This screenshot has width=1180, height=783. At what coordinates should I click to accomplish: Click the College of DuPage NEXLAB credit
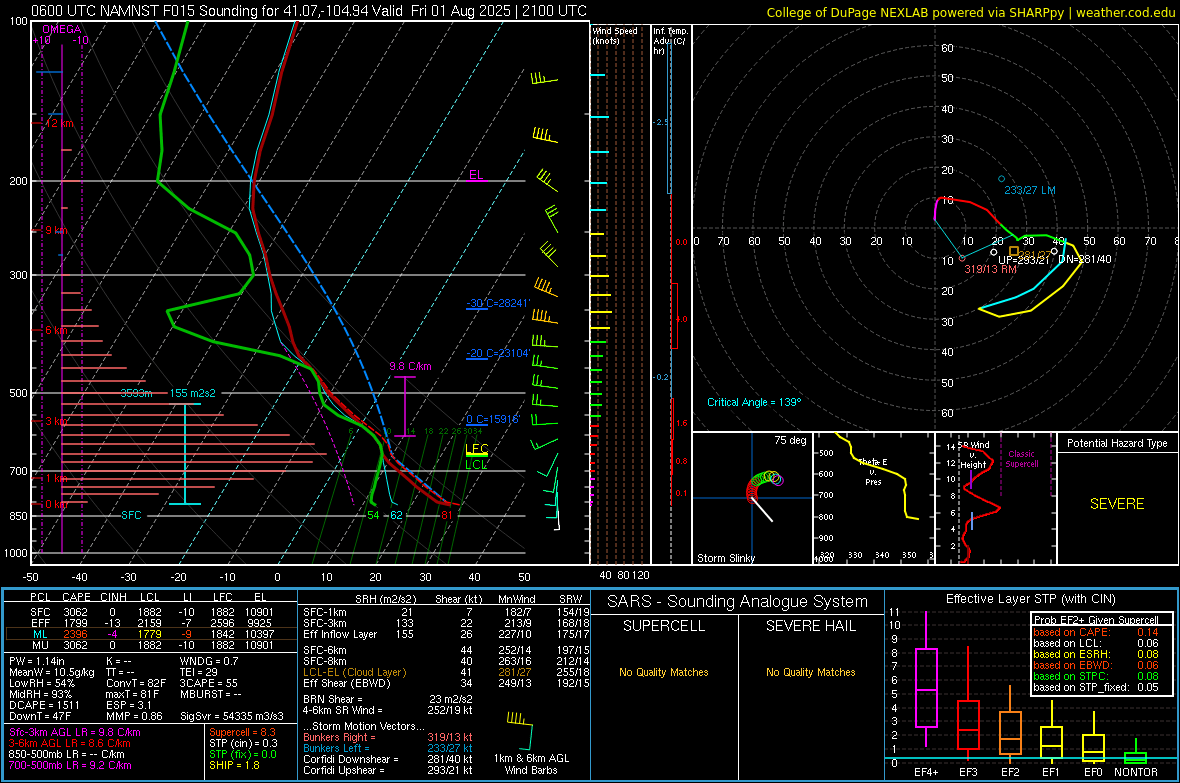coord(970,13)
